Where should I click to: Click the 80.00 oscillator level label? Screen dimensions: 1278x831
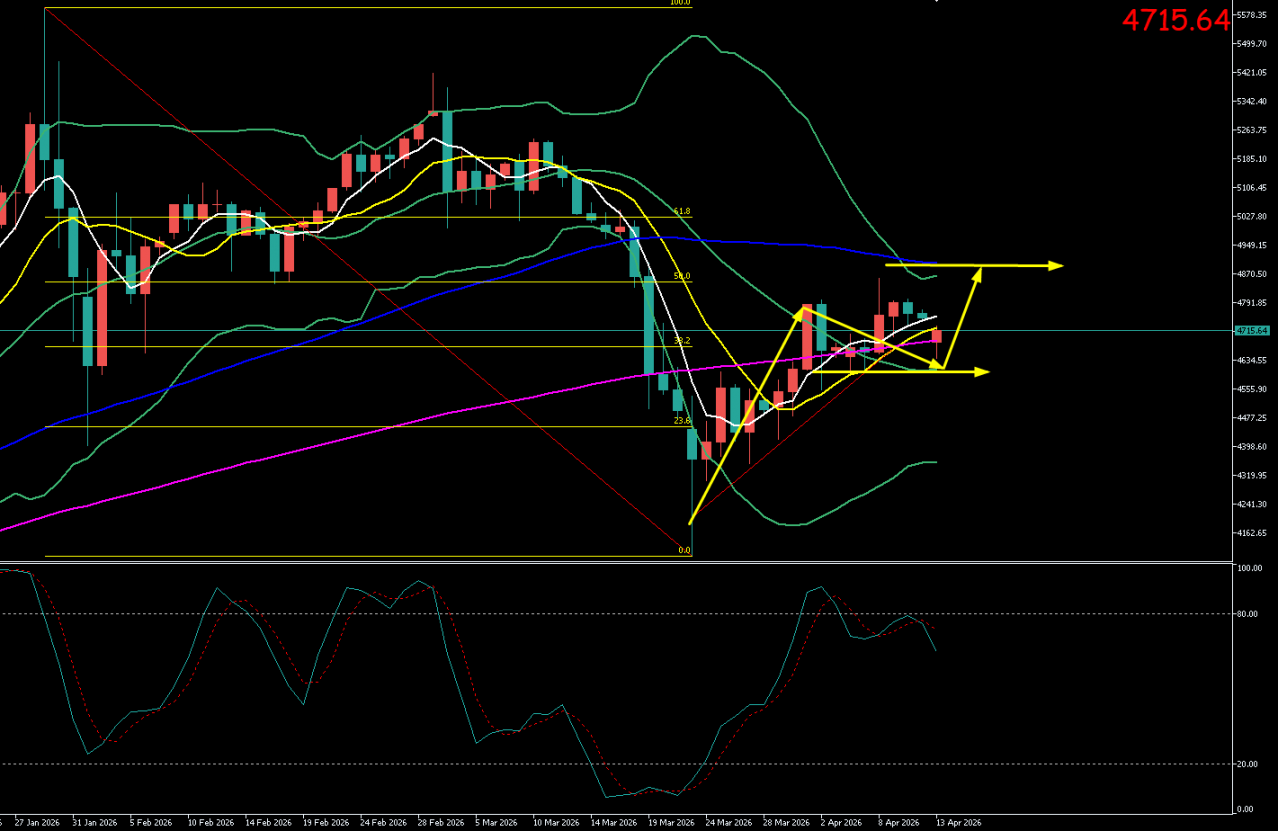click(1246, 614)
